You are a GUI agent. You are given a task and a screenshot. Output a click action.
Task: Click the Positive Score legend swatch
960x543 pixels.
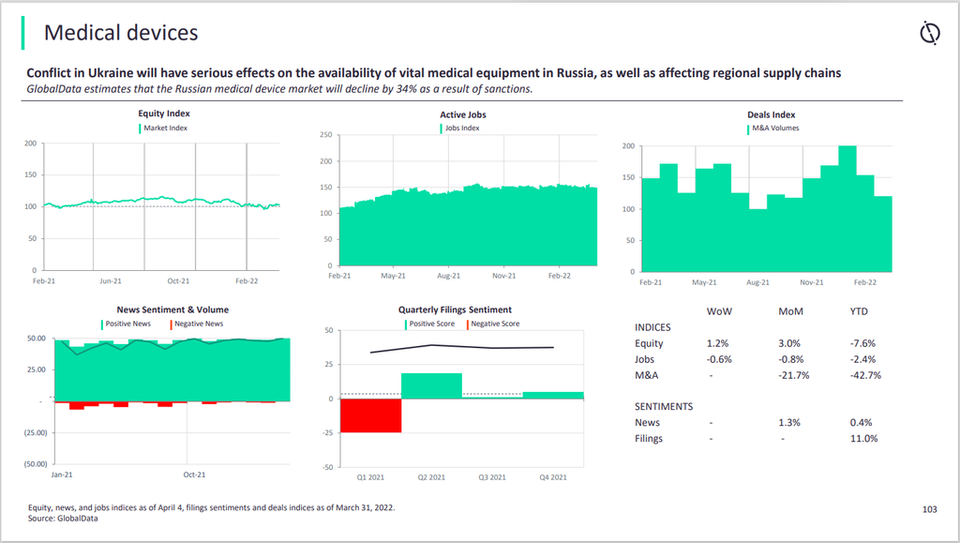coord(406,324)
